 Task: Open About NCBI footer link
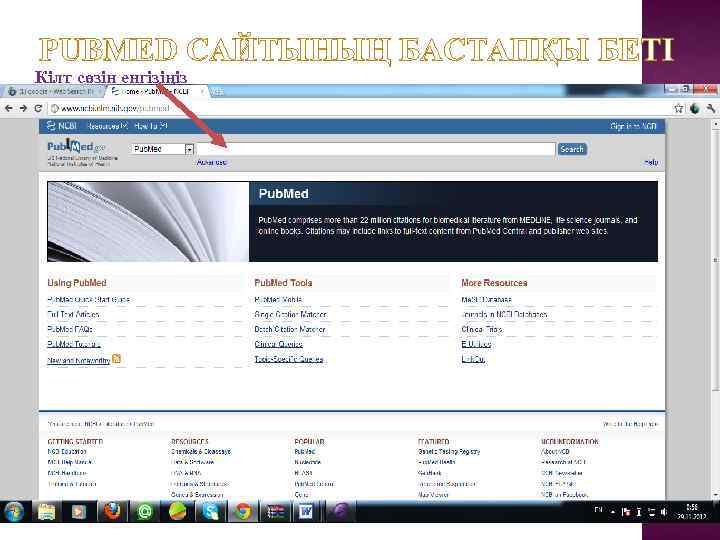pos(555,451)
